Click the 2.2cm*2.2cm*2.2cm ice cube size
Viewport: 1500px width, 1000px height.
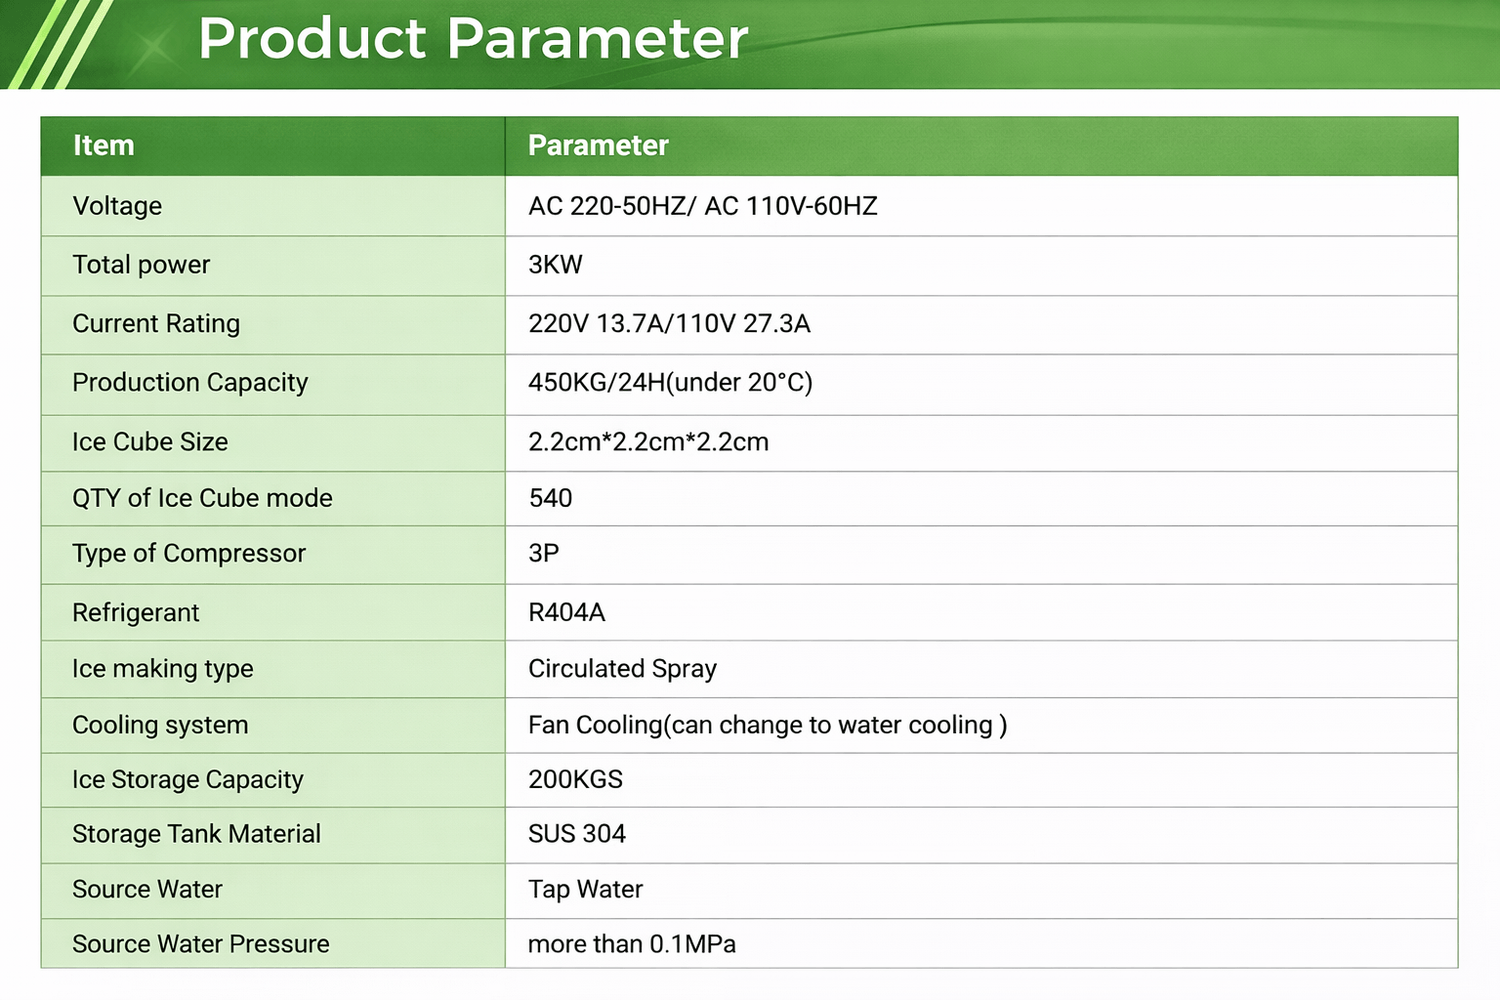(x=648, y=442)
